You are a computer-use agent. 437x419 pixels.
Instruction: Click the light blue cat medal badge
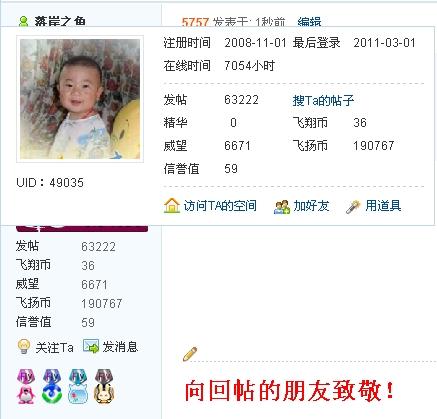[78, 386]
